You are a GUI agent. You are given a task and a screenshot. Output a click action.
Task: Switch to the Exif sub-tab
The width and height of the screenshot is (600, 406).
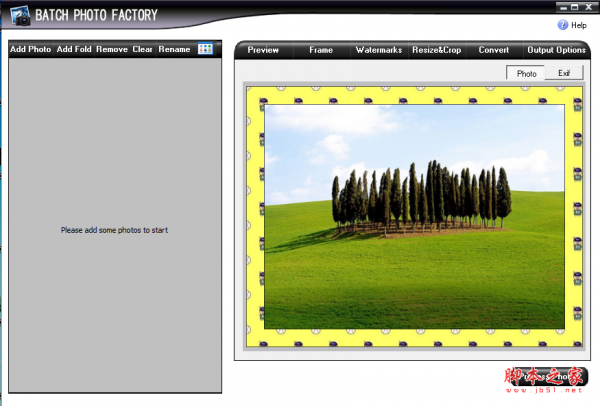click(564, 73)
